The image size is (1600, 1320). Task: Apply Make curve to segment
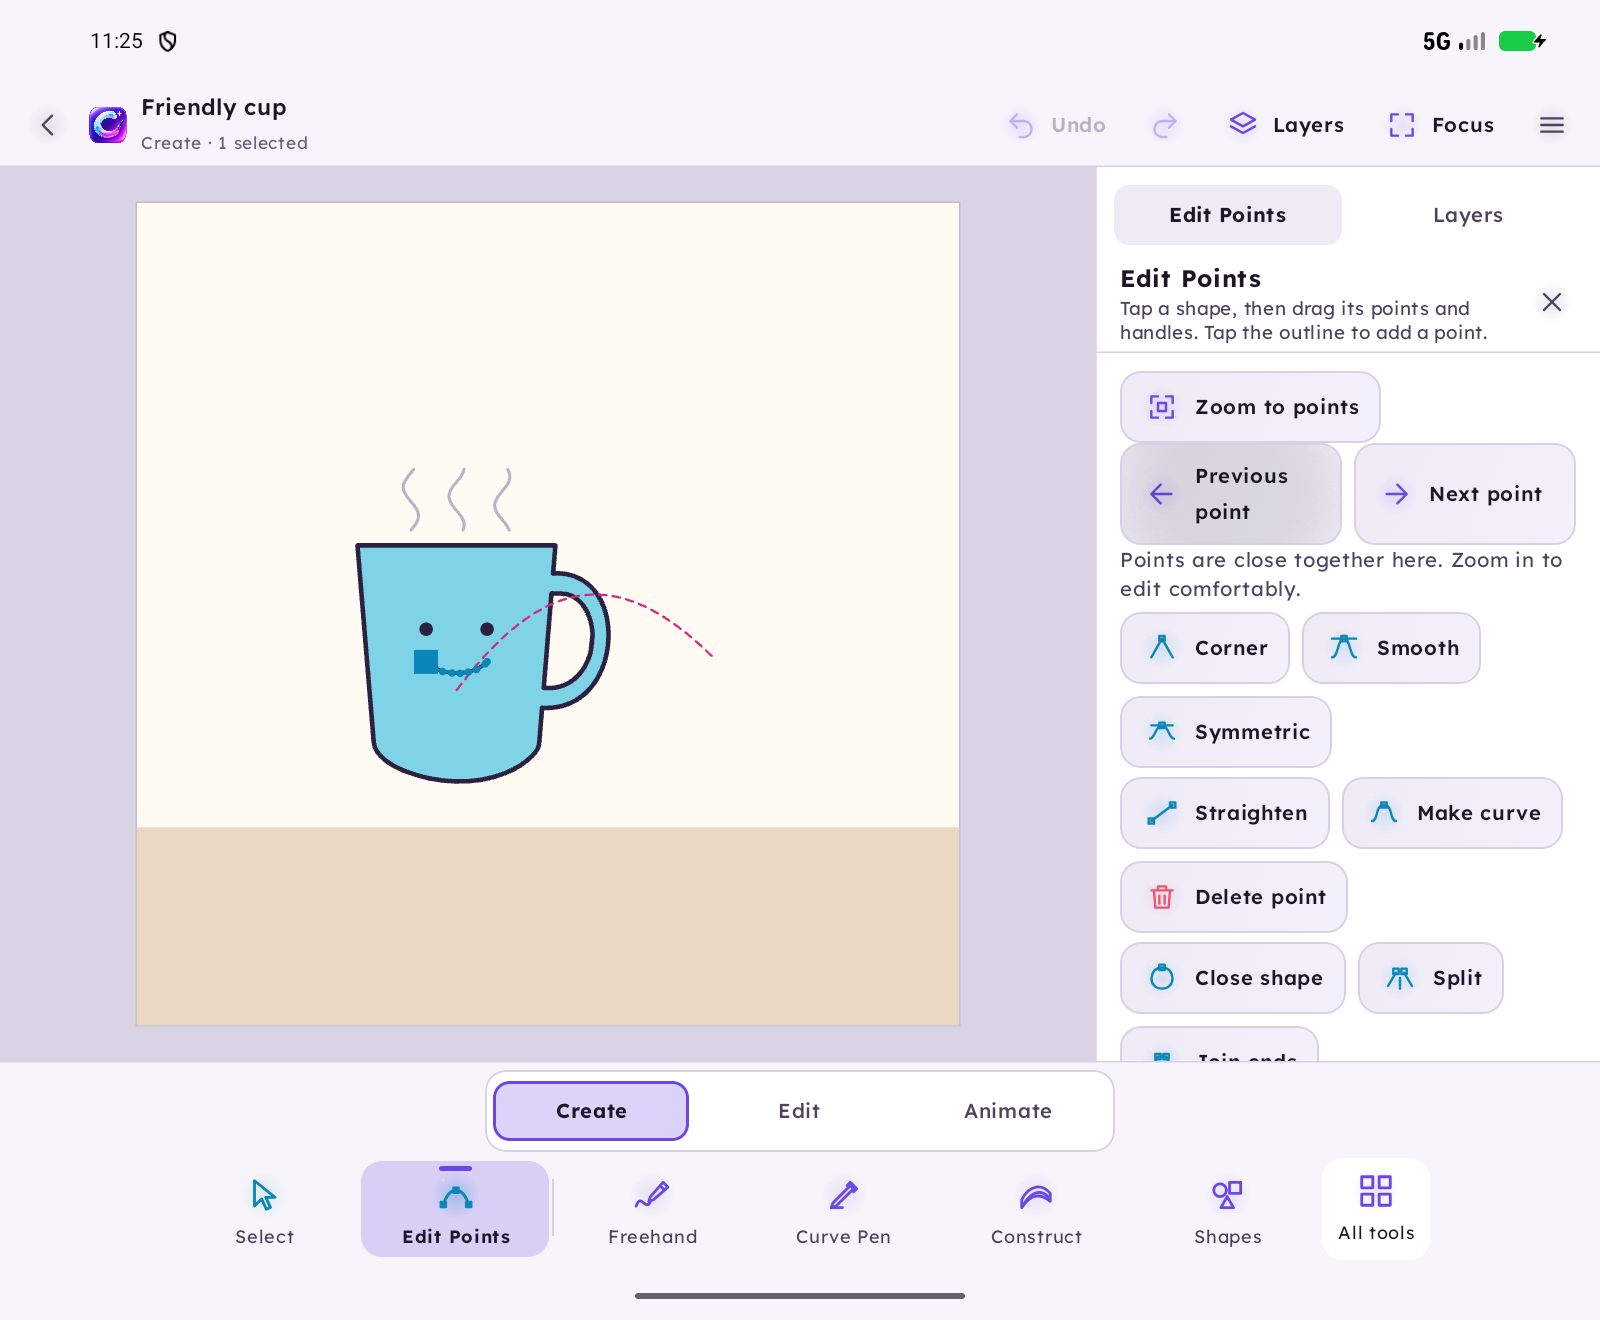click(x=1452, y=813)
